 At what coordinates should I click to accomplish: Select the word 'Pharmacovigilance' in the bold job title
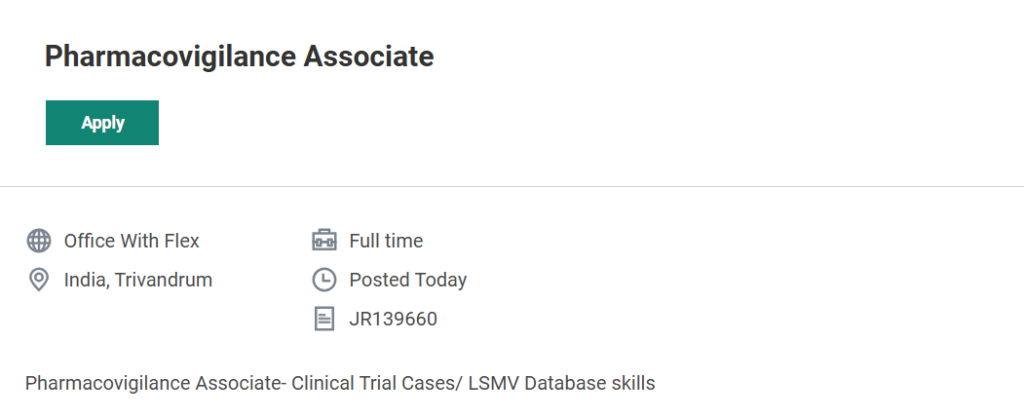tap(151, 57)
